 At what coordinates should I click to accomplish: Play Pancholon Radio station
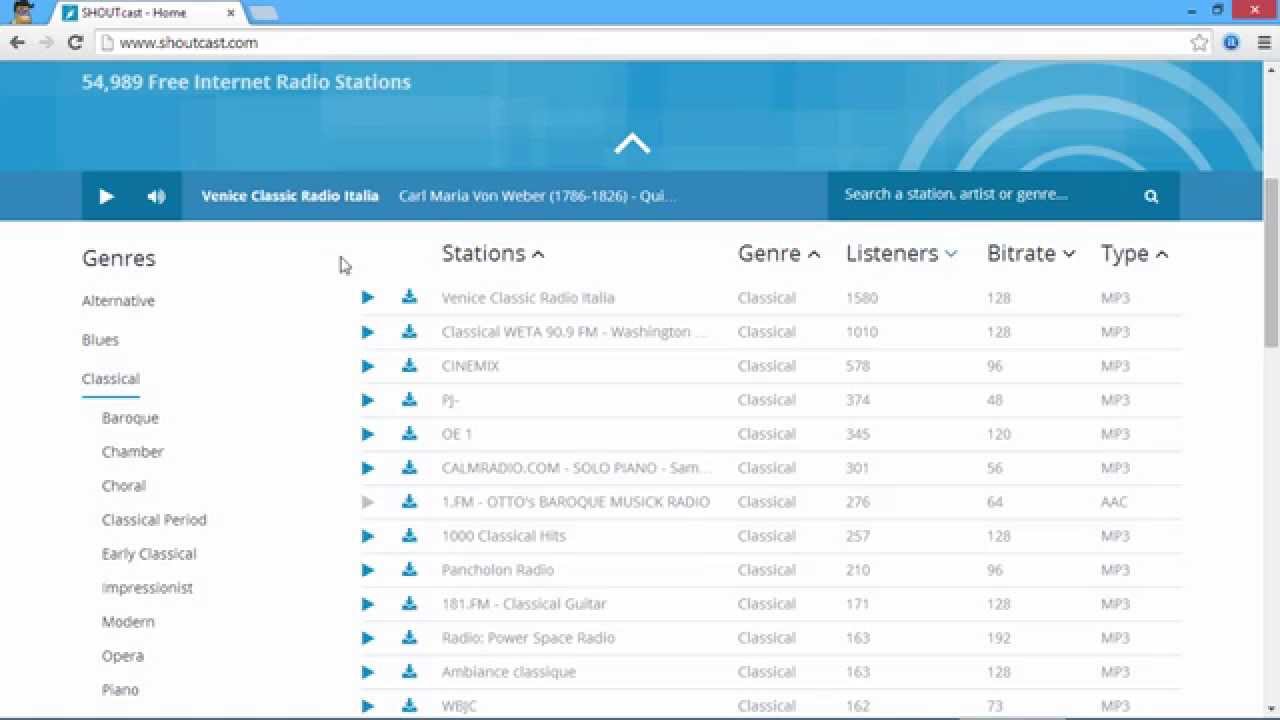368,570
